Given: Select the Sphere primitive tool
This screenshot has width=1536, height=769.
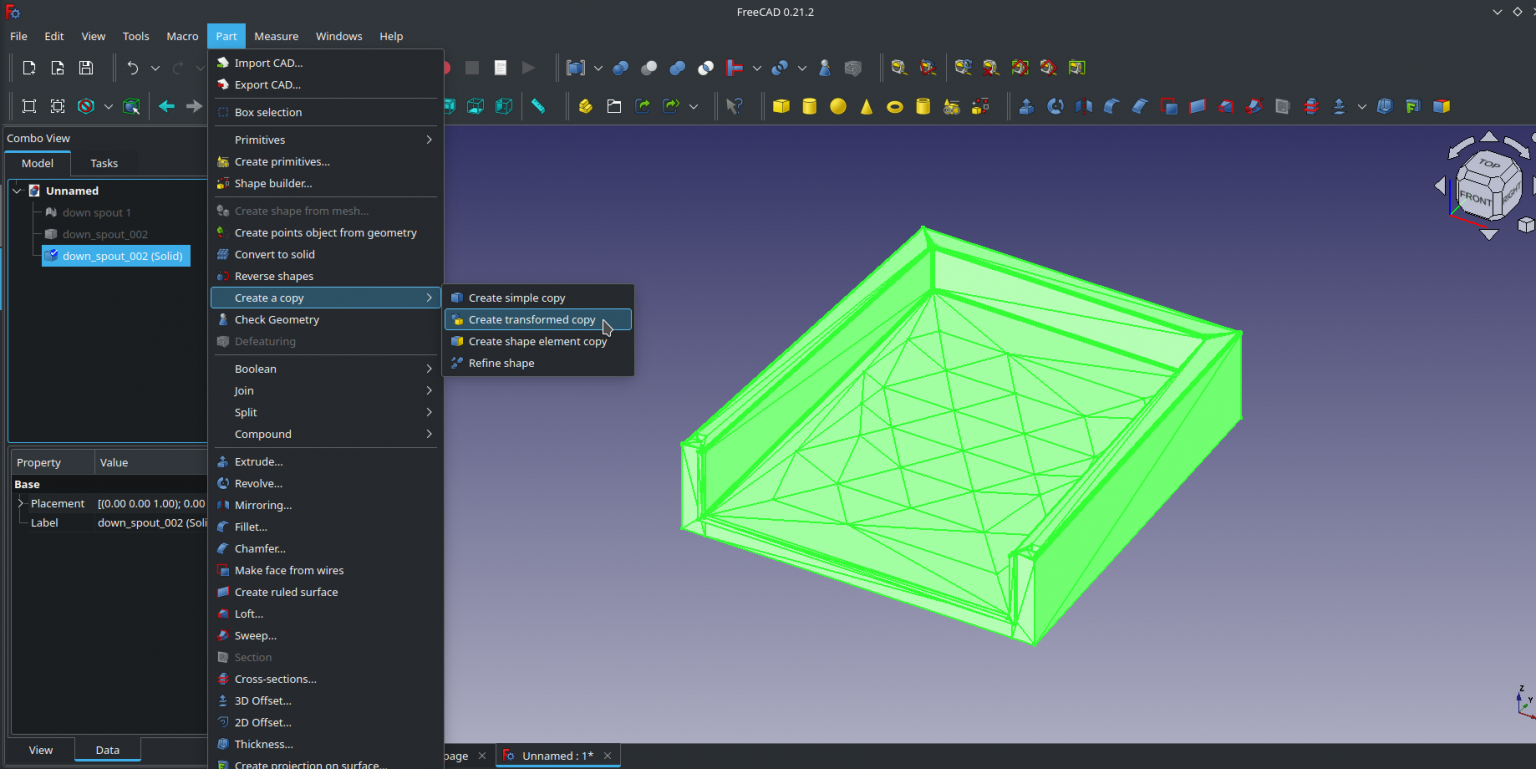Looking at the screenshot, I should pos(838,106).
